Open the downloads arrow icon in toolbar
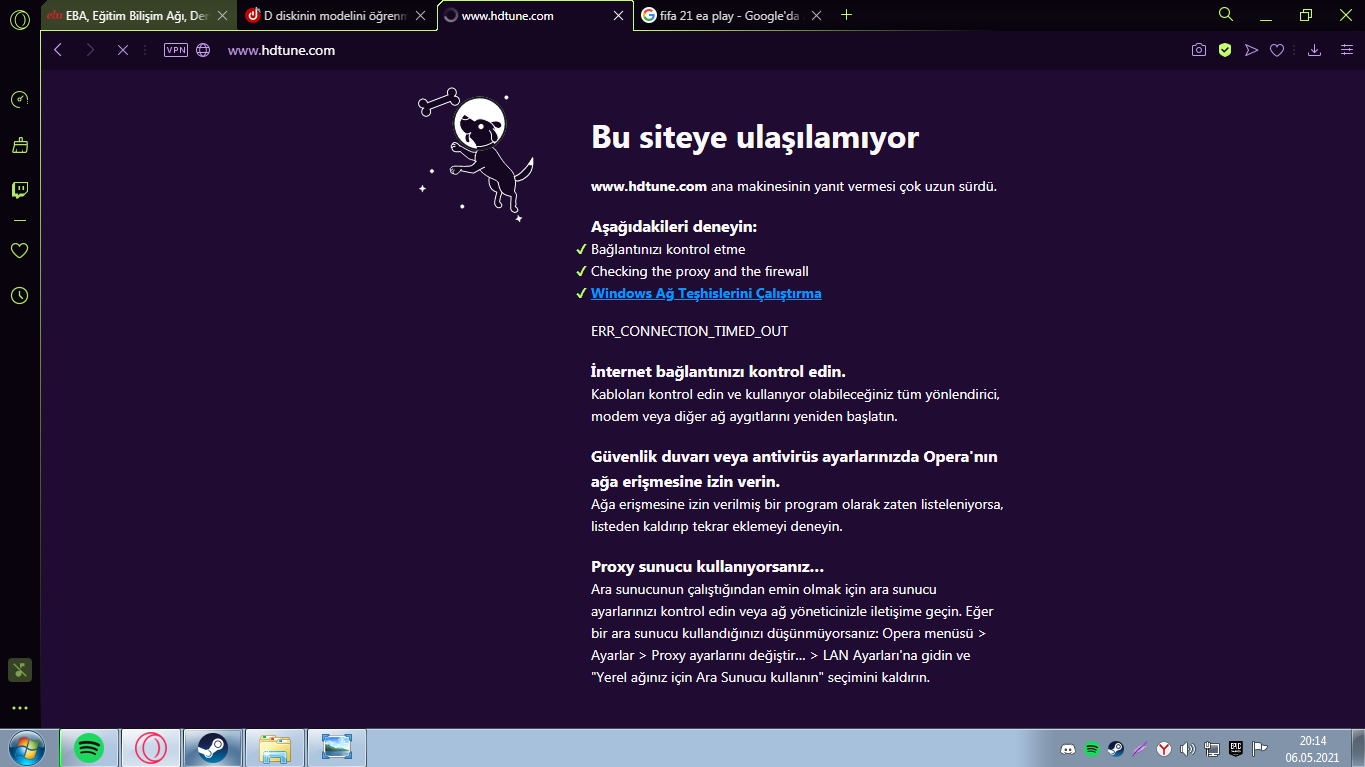Viewport: 1365px width, 767px height. (1315, 50)
